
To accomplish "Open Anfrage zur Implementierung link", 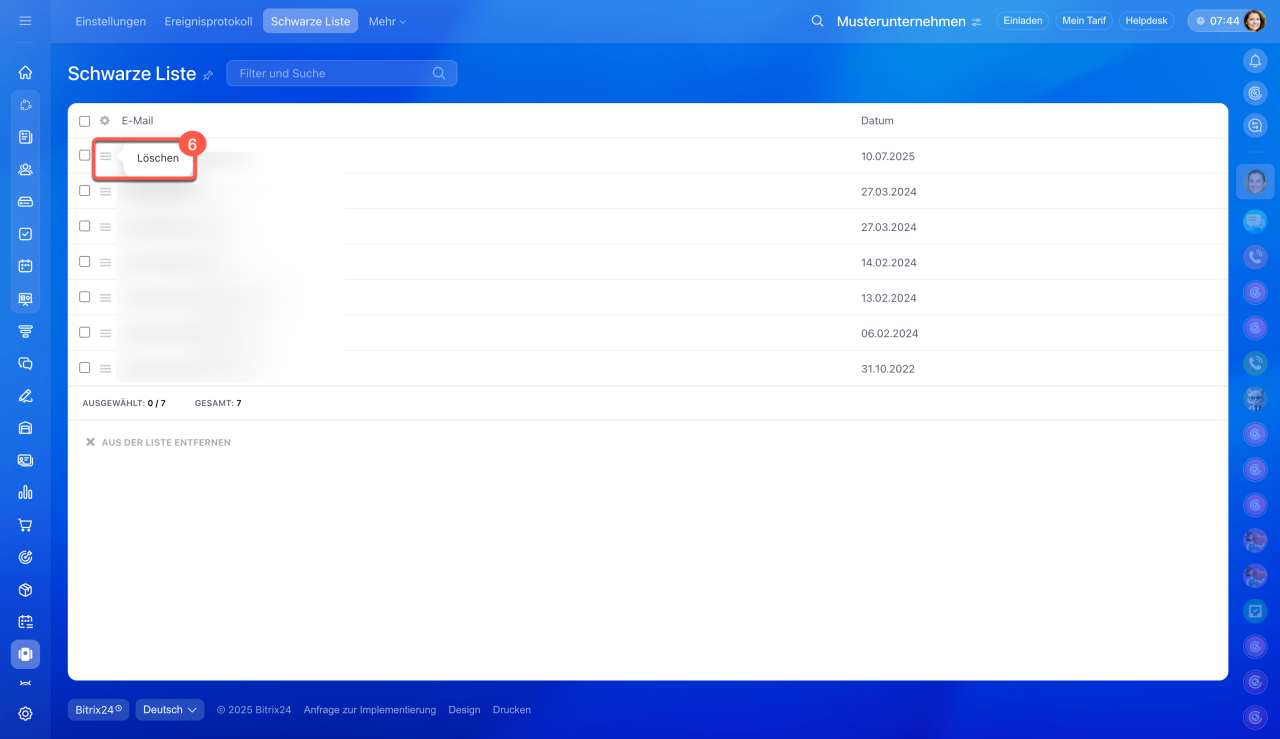I will [x=370, y=710].
